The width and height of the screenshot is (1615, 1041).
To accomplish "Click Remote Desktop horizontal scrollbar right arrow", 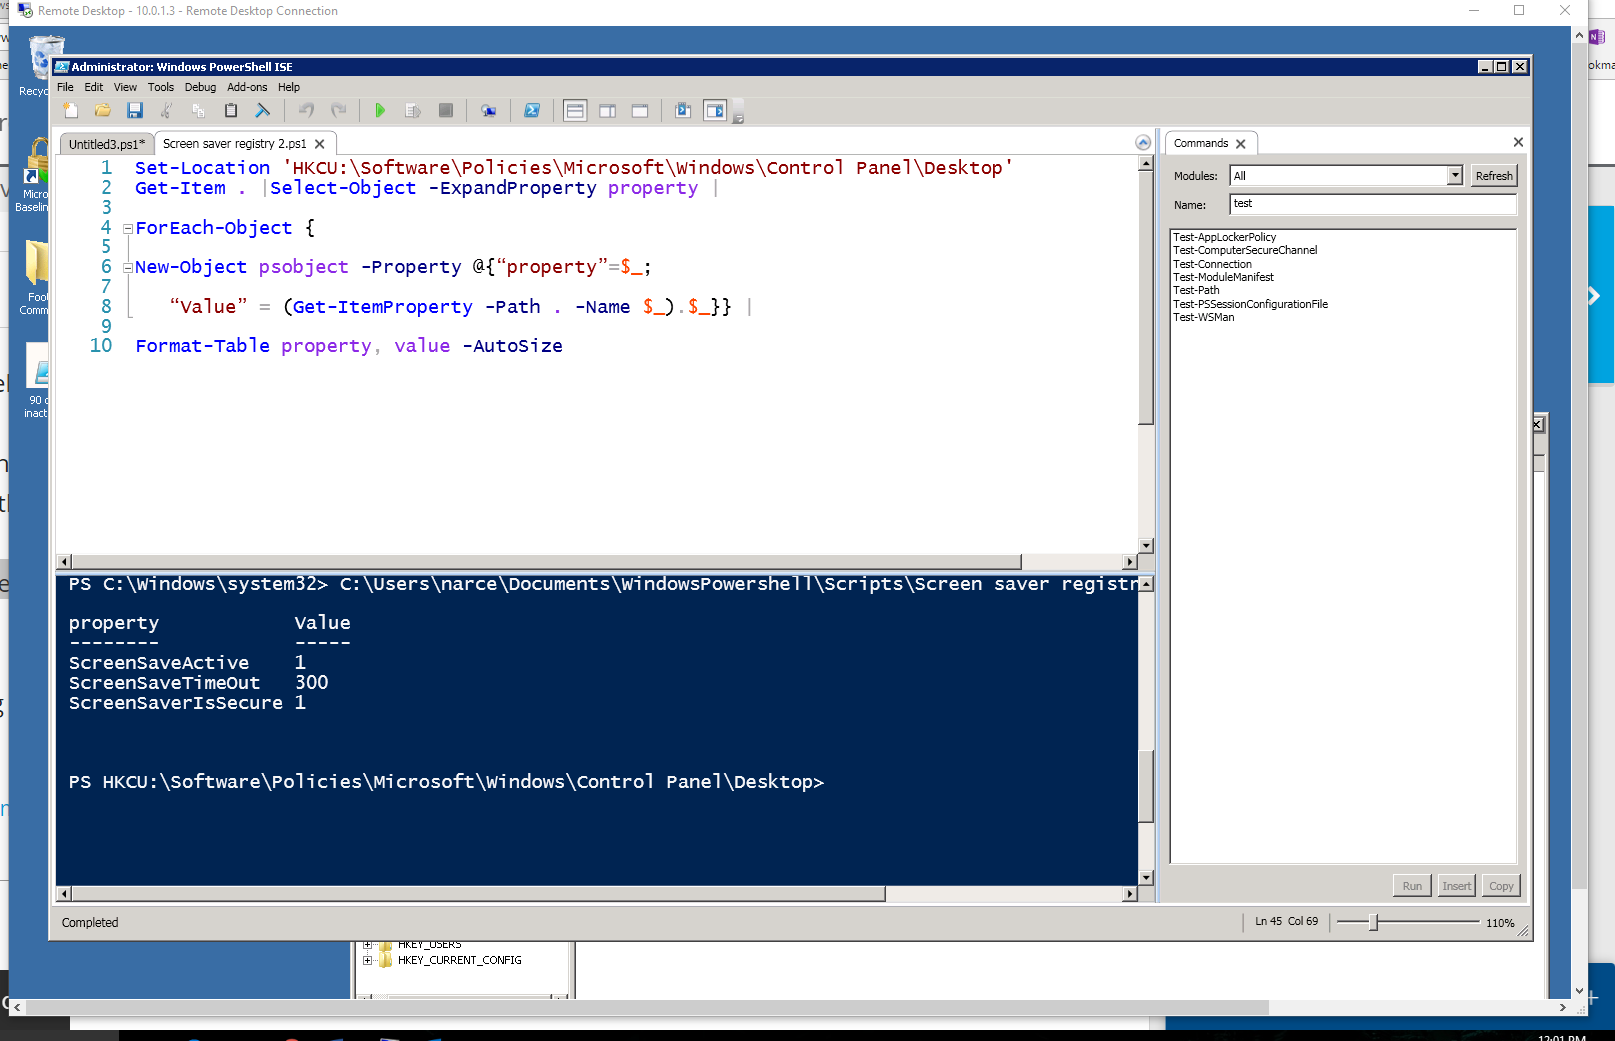I will (1562, 1007).
